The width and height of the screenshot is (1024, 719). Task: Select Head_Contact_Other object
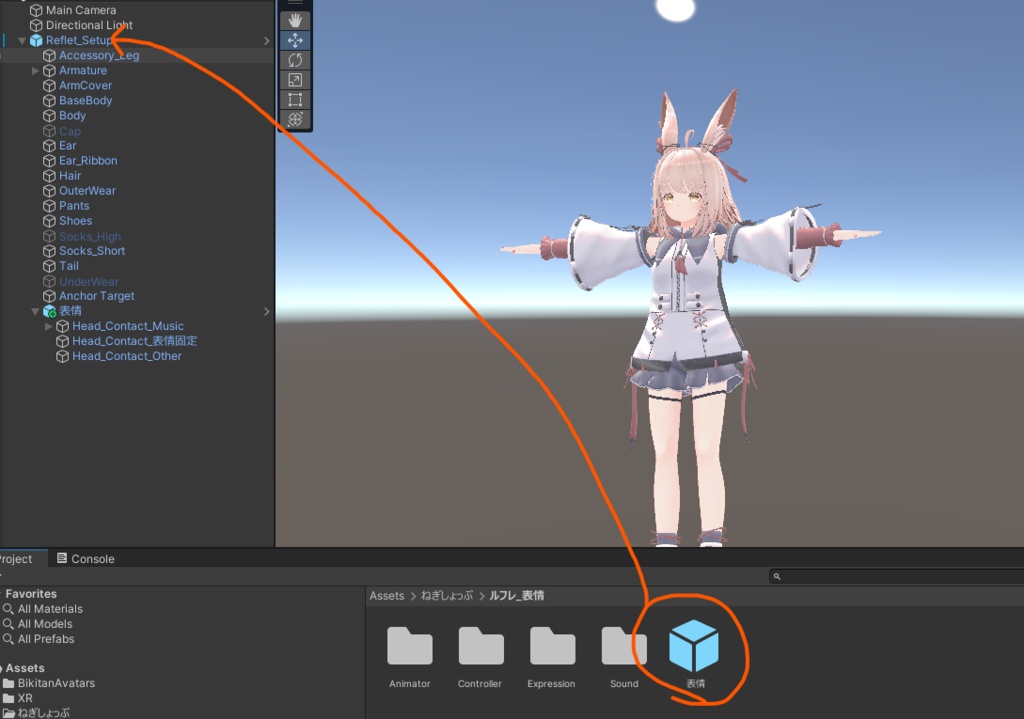coord(127,356)
